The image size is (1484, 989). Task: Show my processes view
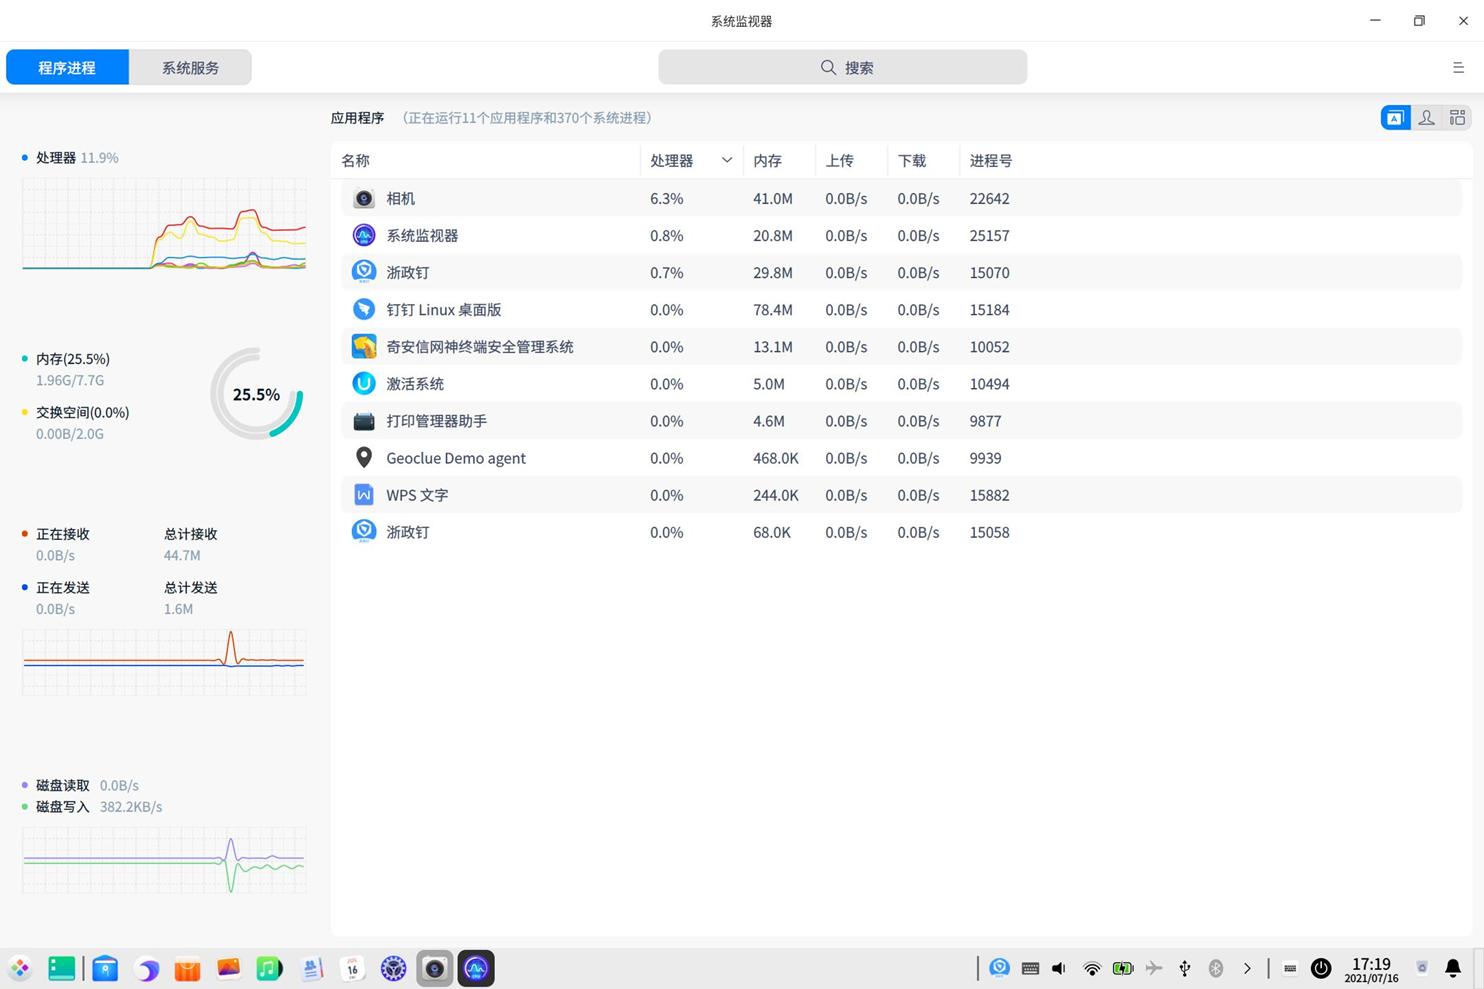(1427, 118)
